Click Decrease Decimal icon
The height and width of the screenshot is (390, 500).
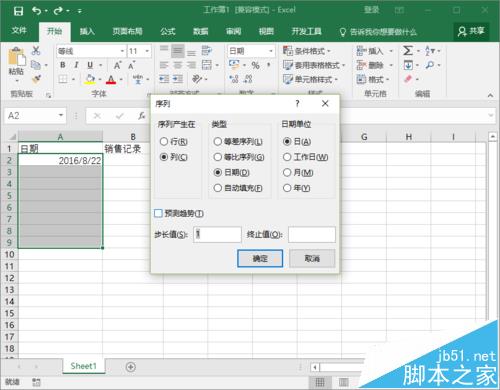248,79
